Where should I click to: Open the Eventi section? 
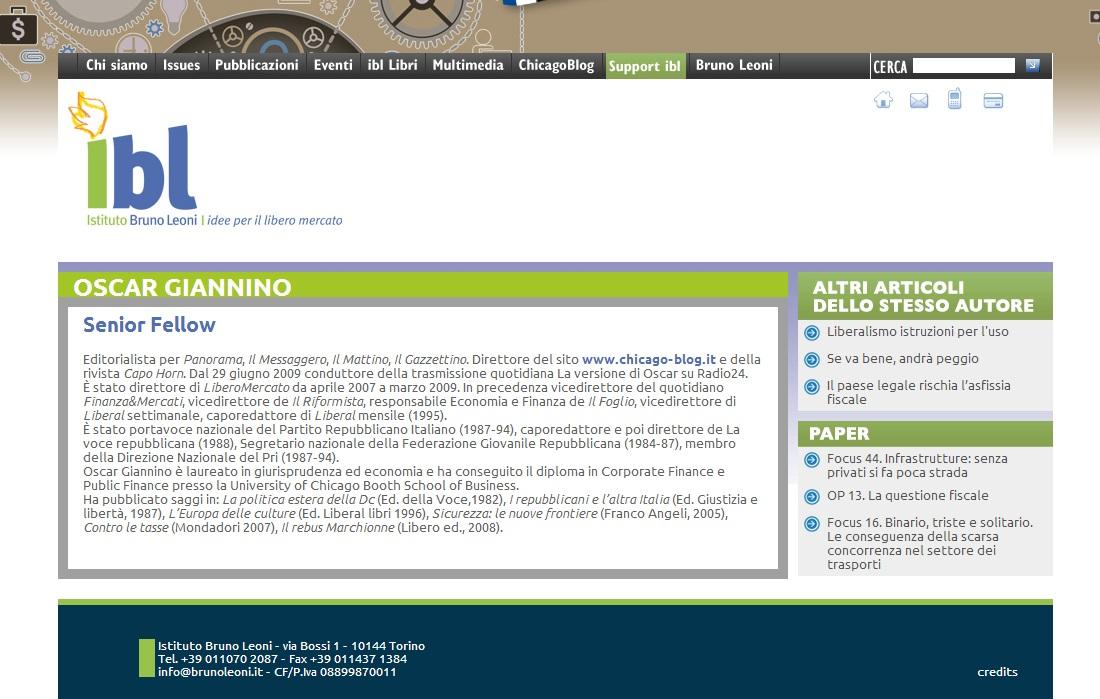(x=333, y=65)
